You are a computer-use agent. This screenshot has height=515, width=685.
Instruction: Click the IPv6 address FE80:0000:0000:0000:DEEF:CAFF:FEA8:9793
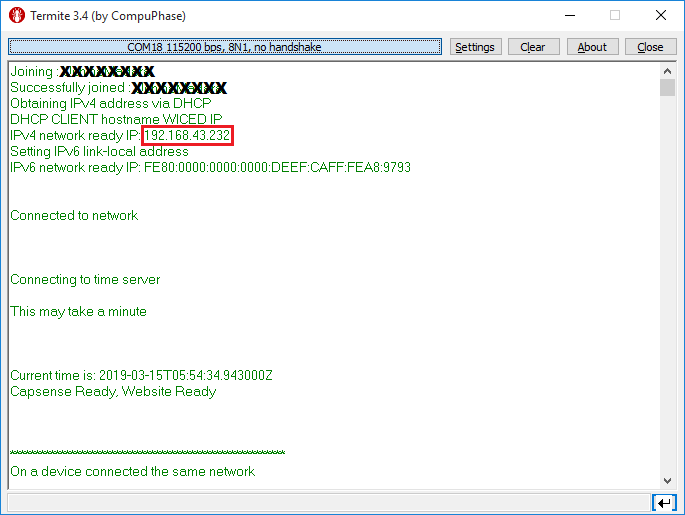point(277,167)
